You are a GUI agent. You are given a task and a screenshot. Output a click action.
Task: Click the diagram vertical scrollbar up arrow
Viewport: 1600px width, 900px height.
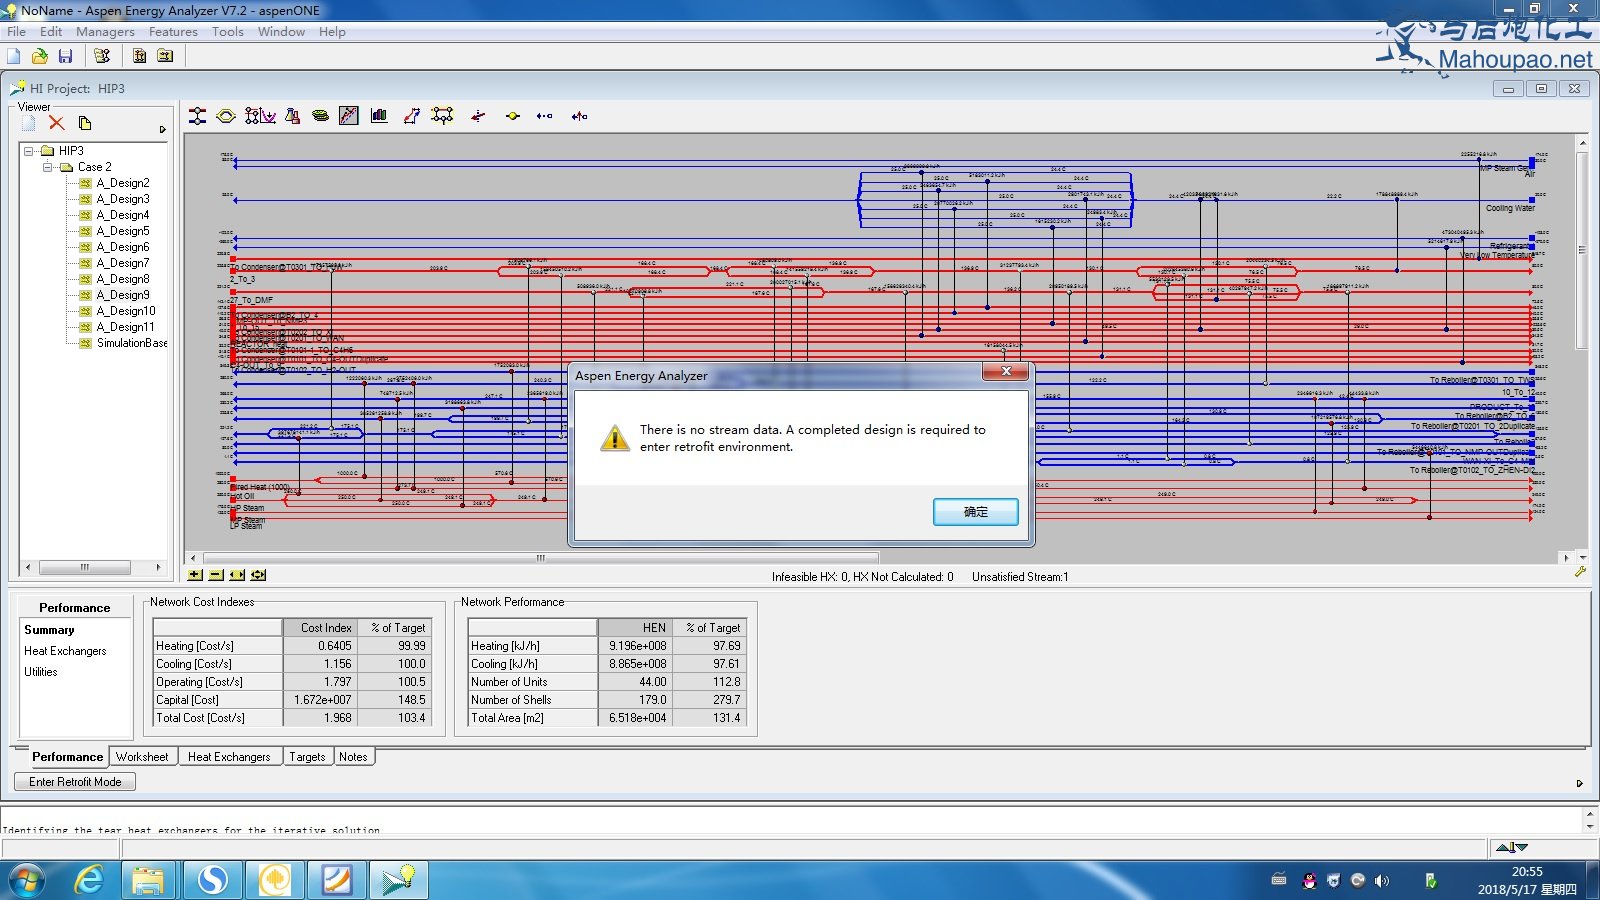pos(1582,143)
